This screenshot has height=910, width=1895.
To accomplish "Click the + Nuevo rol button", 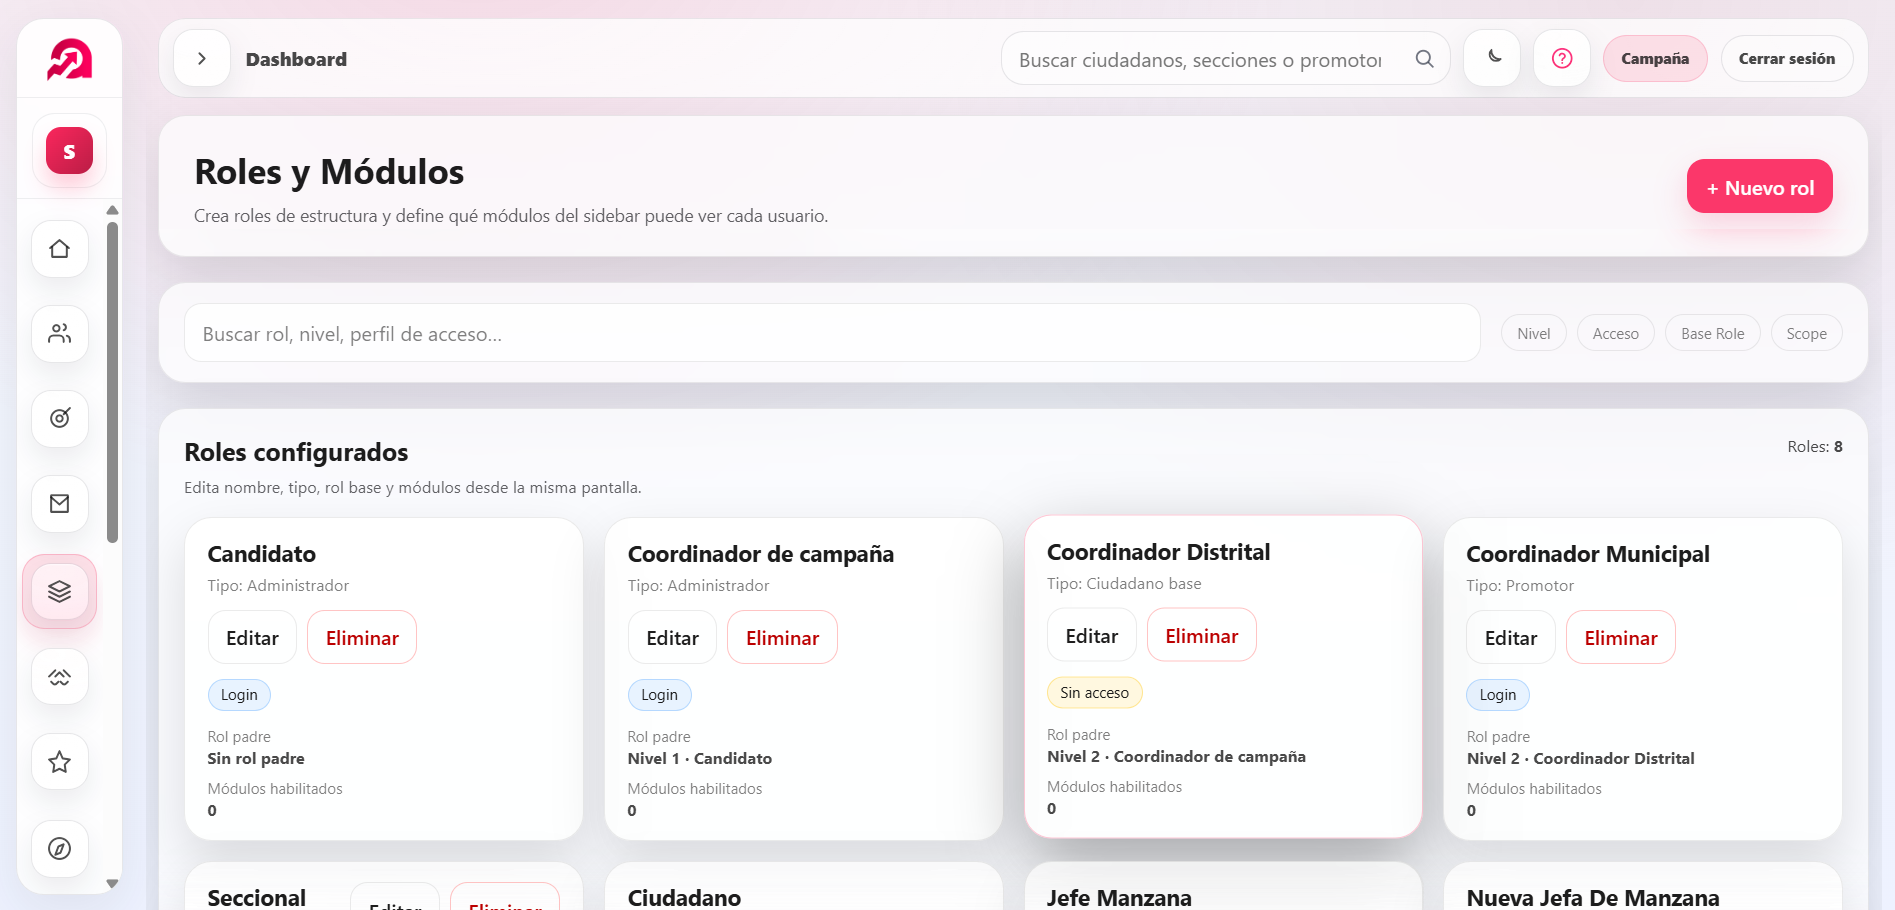I will click(1759, 186).
